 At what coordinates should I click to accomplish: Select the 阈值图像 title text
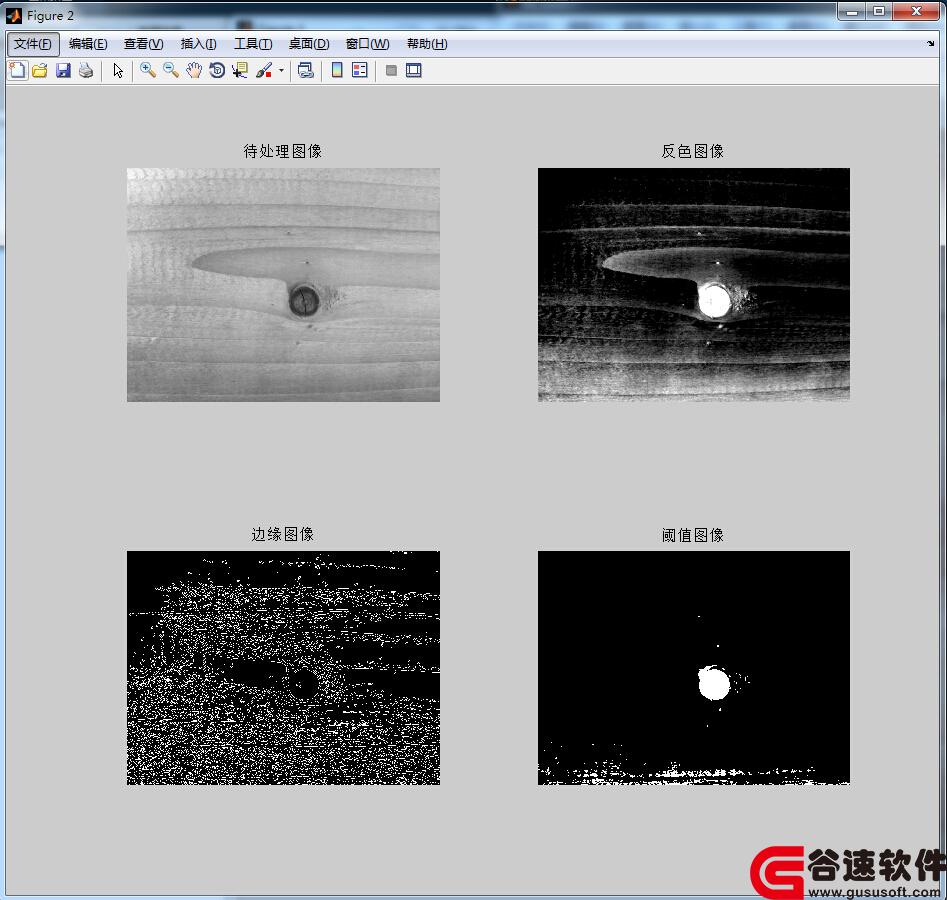point(693,535)
